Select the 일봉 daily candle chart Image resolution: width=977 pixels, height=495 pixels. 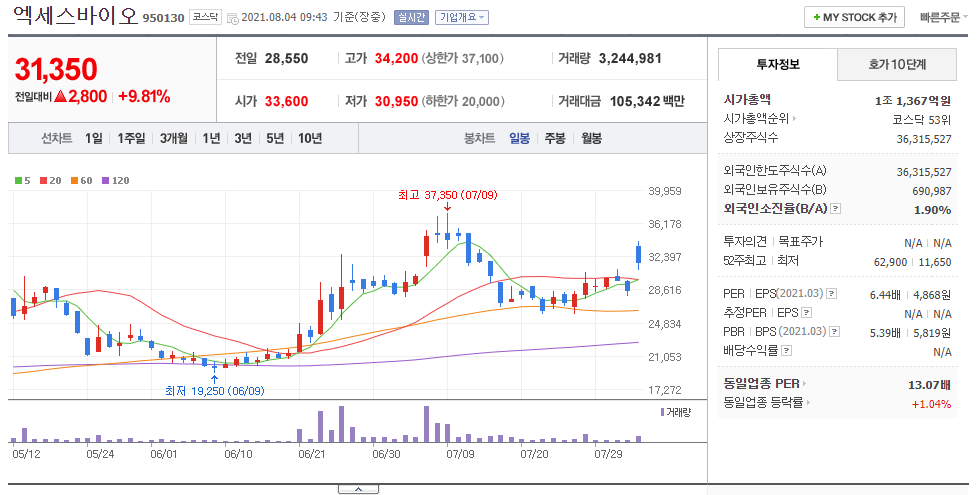(519, 138)
